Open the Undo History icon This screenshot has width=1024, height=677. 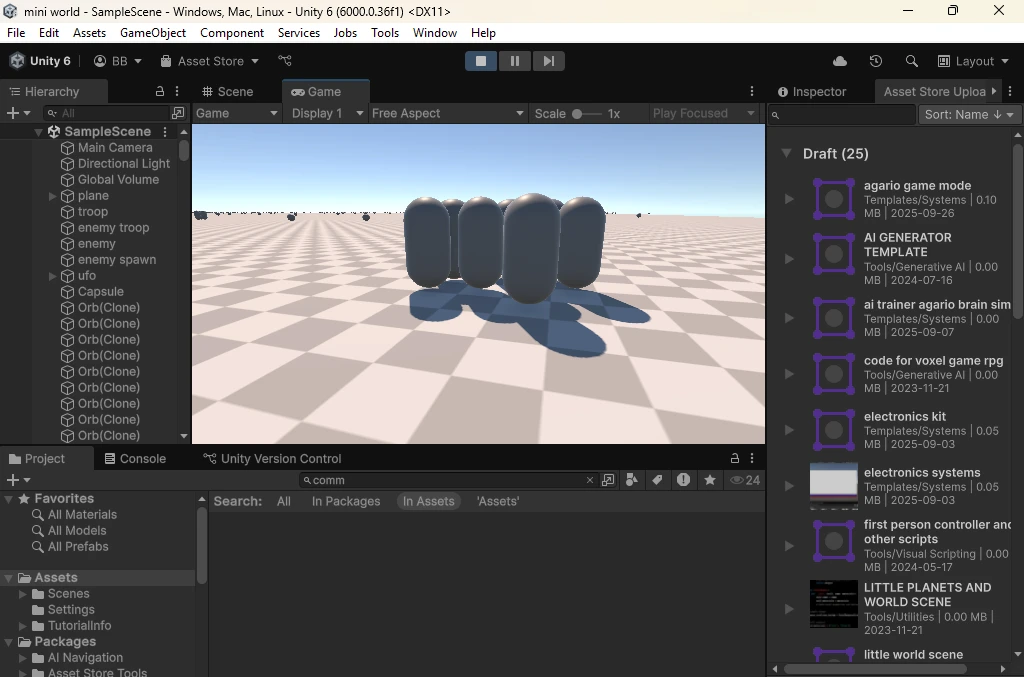click(x=876, y=61)
